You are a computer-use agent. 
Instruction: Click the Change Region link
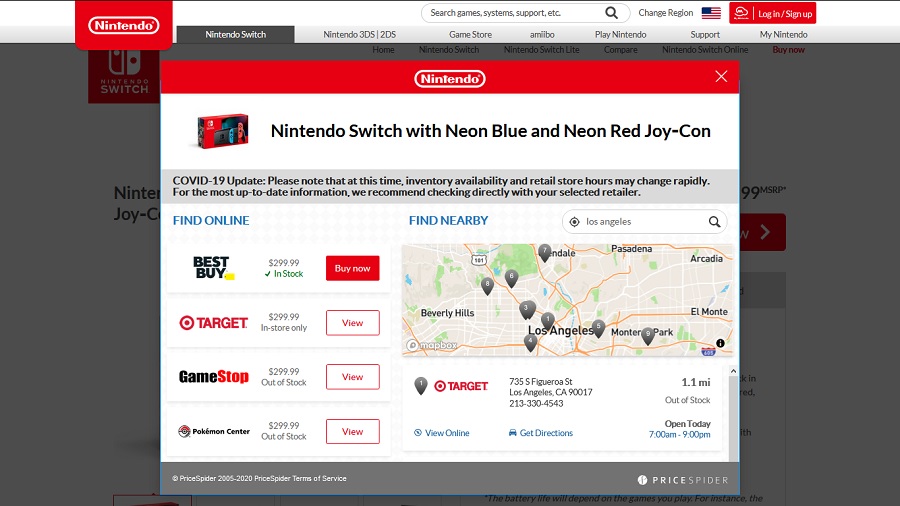666,13
